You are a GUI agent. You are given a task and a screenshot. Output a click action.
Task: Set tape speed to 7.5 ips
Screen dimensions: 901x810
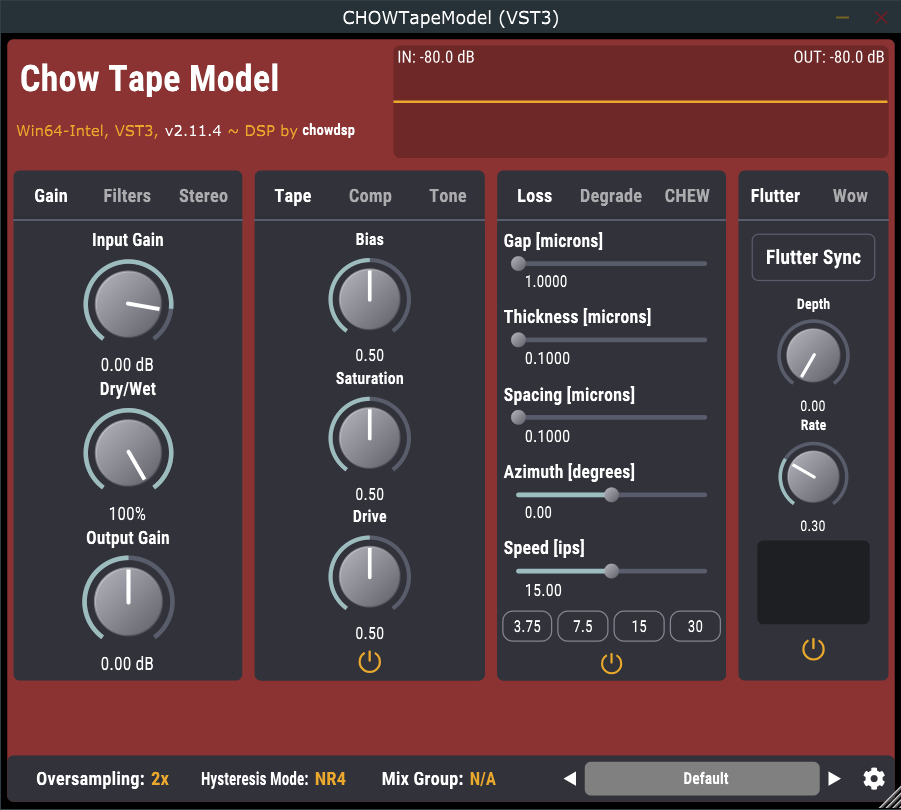(x=583, y=626)
